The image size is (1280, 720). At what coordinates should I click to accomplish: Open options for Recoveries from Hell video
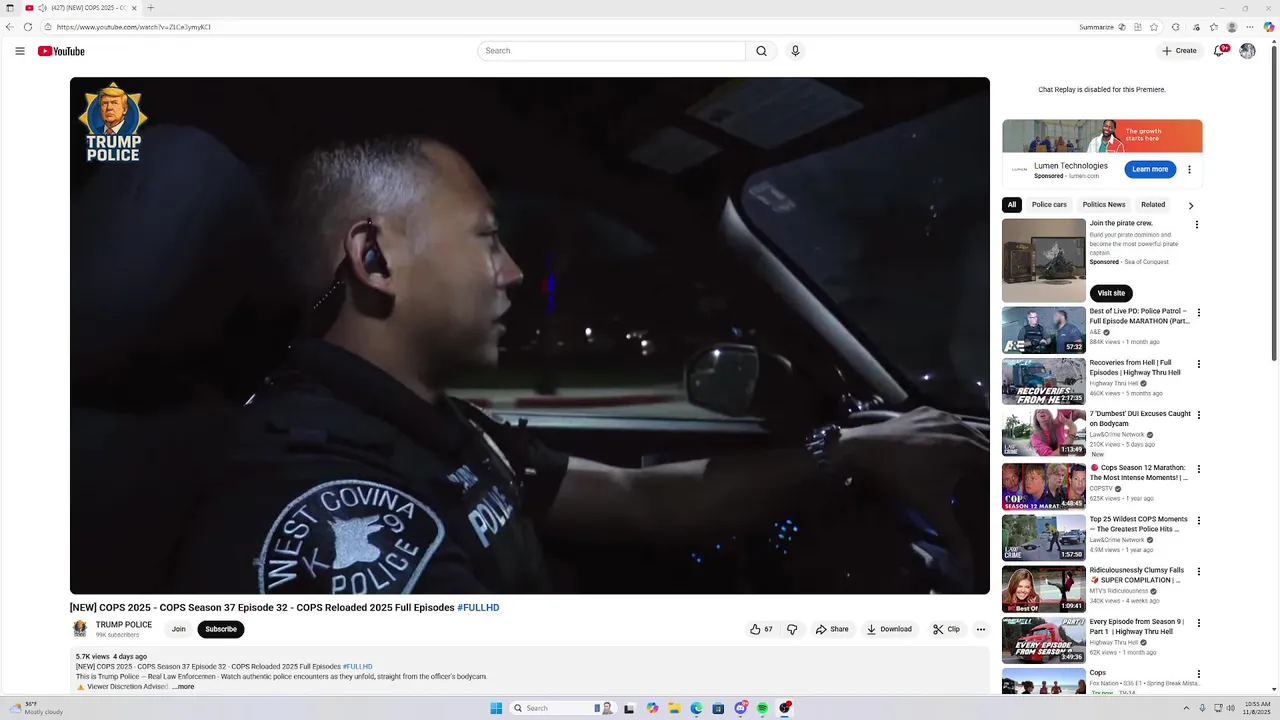tap(1198, 364)
